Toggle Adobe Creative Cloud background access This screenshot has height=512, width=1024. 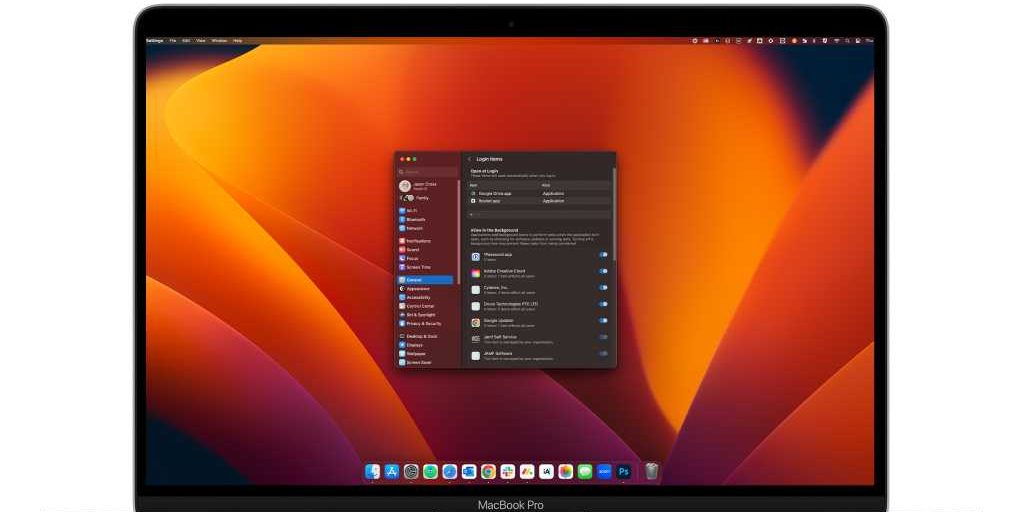tap(603, 272)
